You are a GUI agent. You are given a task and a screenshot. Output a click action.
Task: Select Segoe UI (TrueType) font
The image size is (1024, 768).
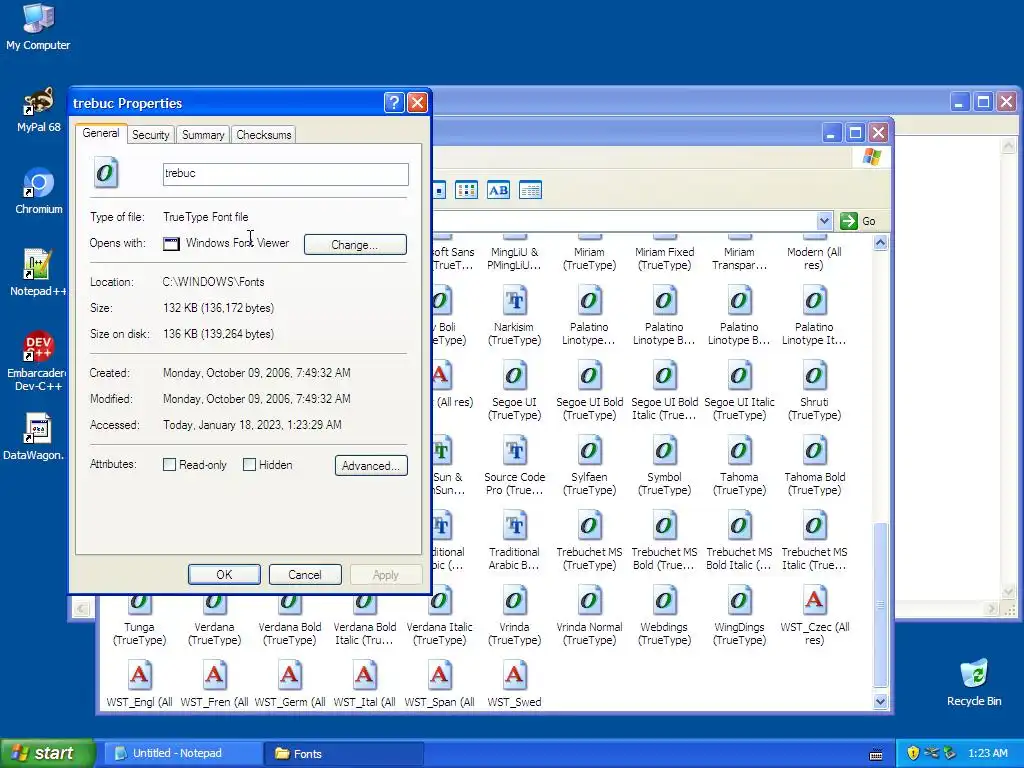click(515, 390)
